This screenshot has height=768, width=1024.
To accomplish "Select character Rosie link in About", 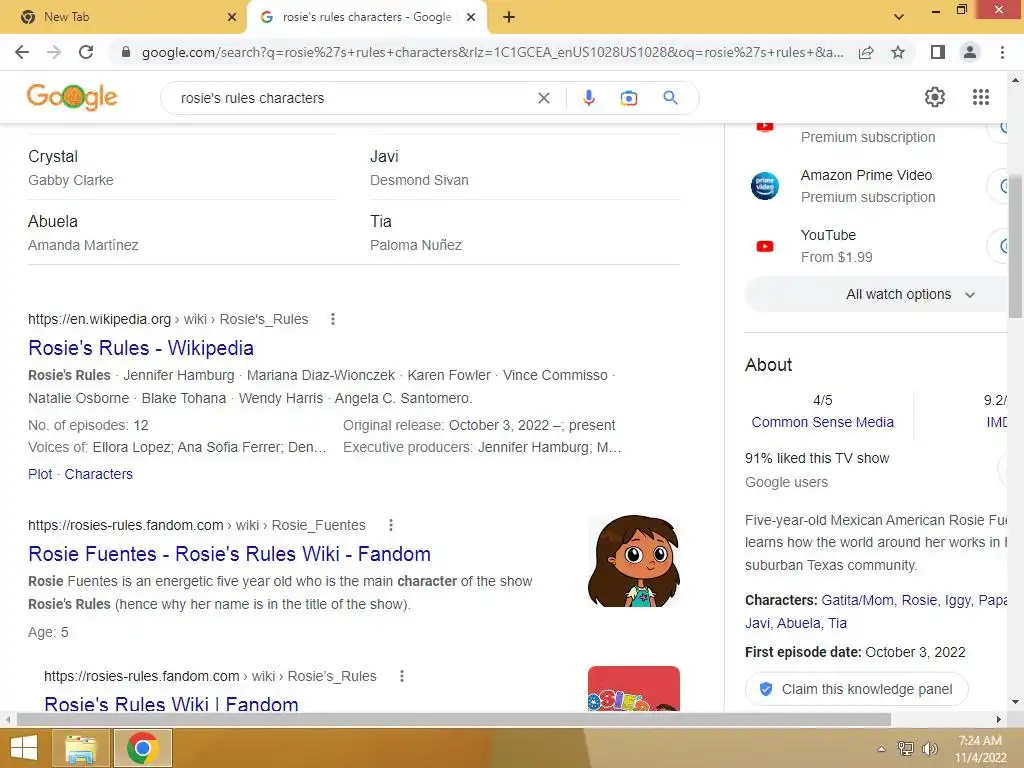I will point(919,600).
